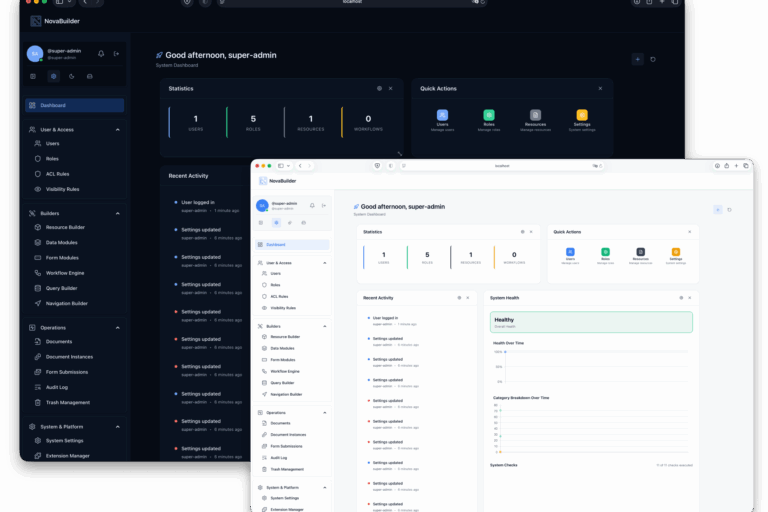Click logout icon in light window
The height and width of the screenshot is (512, 768).
click(x=324, y=205)
